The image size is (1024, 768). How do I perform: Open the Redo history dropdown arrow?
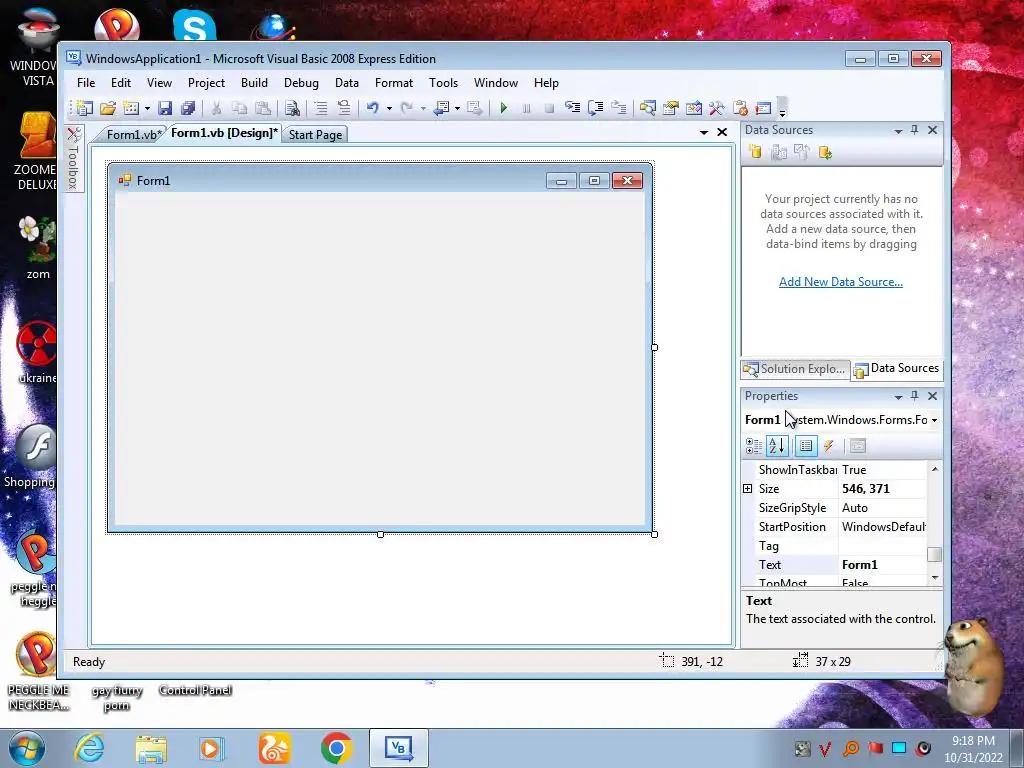coord(423,108)
